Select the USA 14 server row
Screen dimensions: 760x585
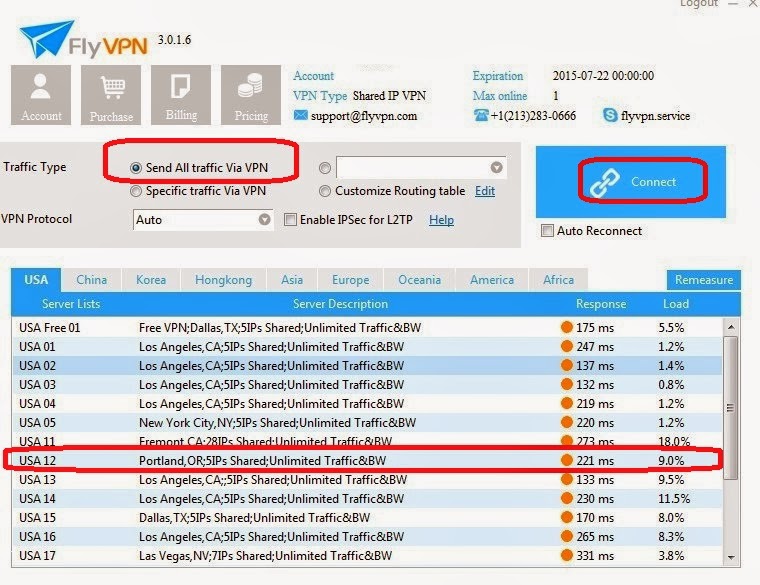coord(367,498)
